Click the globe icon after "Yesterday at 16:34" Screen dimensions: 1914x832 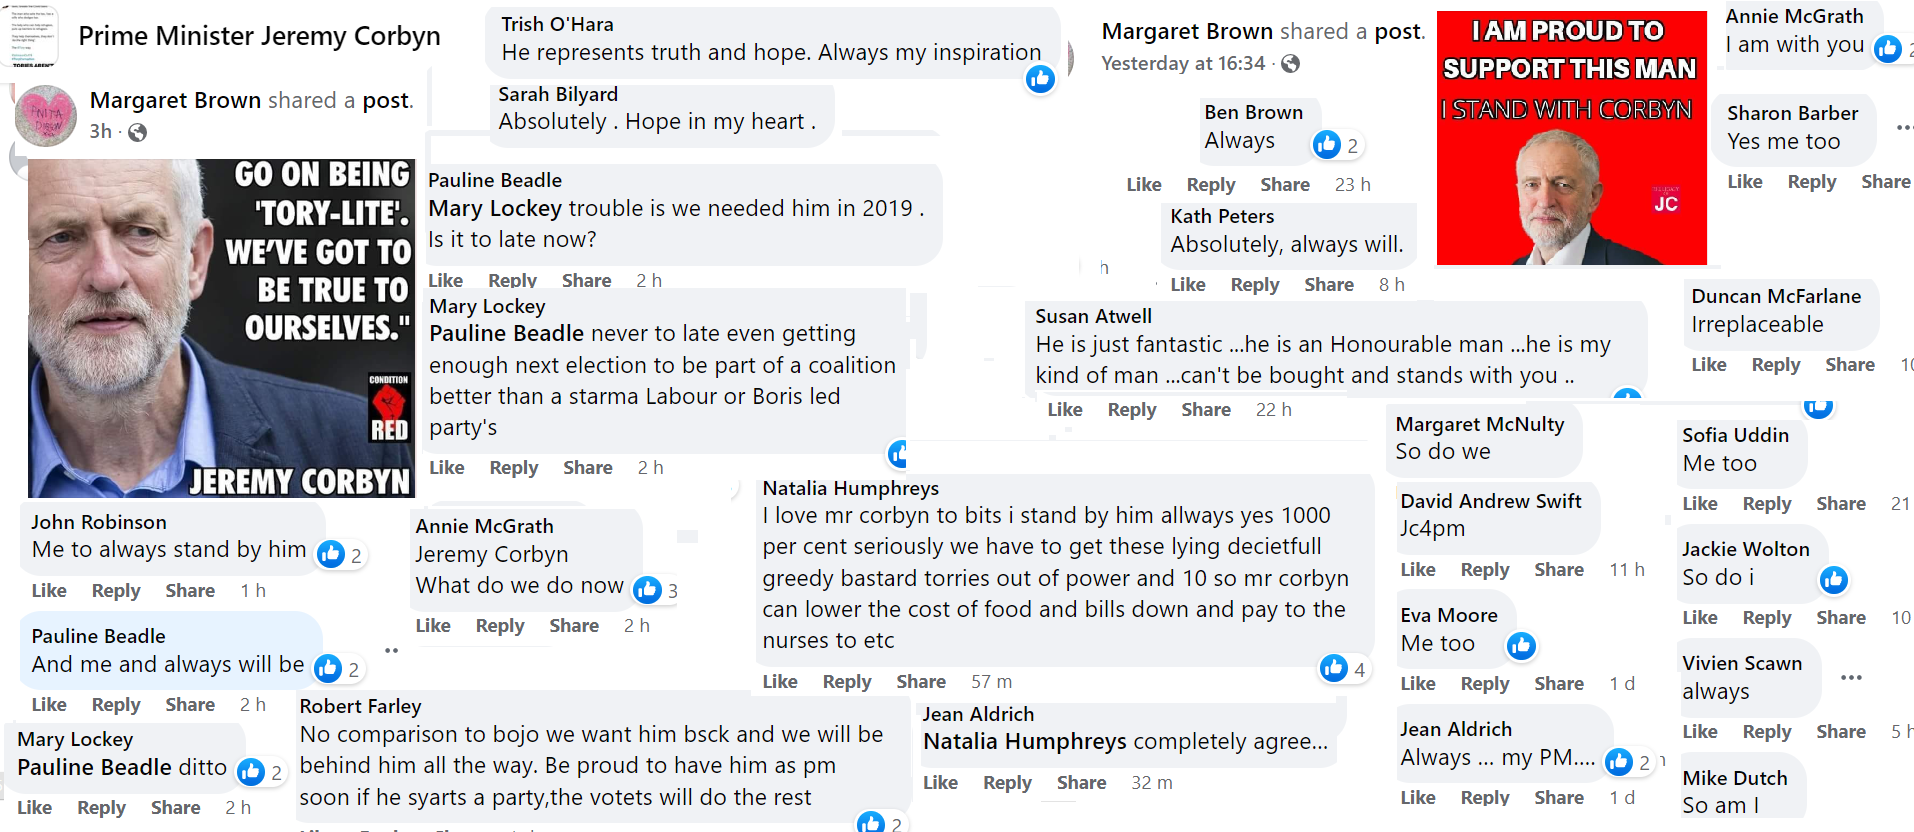click(1291, 64)
